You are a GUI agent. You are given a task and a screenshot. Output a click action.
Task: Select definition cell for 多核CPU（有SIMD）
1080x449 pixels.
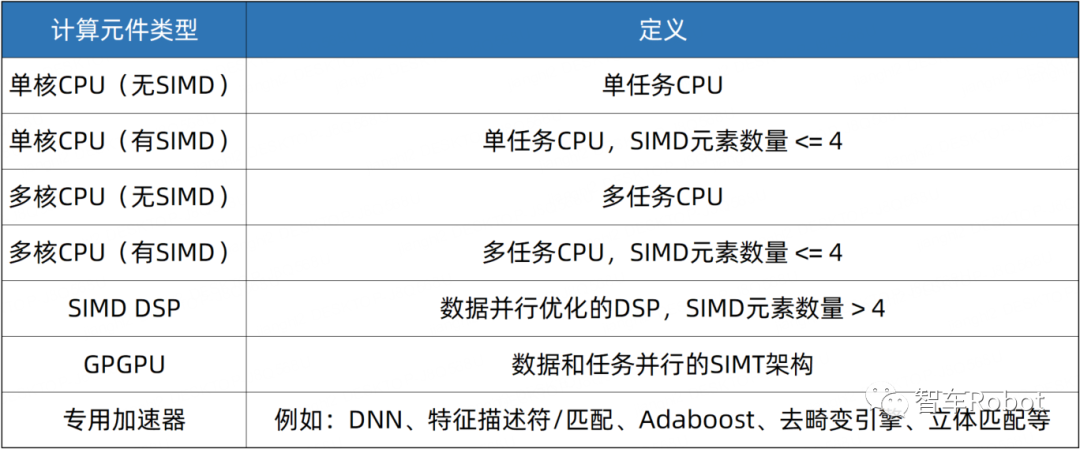[x=662, y=253]
